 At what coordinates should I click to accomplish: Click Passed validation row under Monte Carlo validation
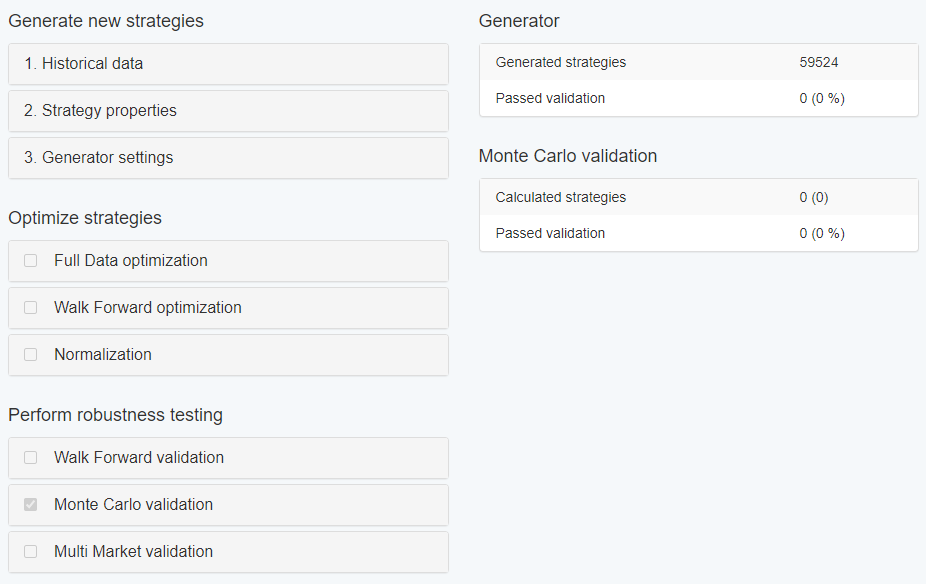click(x=699, y=233)
